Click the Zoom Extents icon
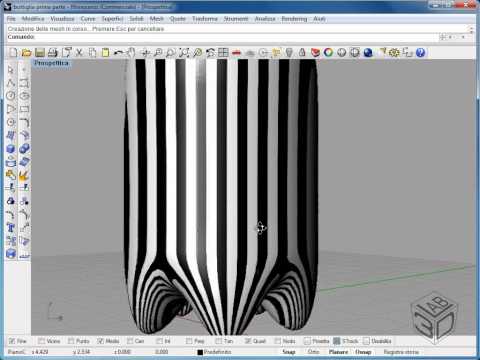Viewport: 480px width, 360px height. point(184,52)
